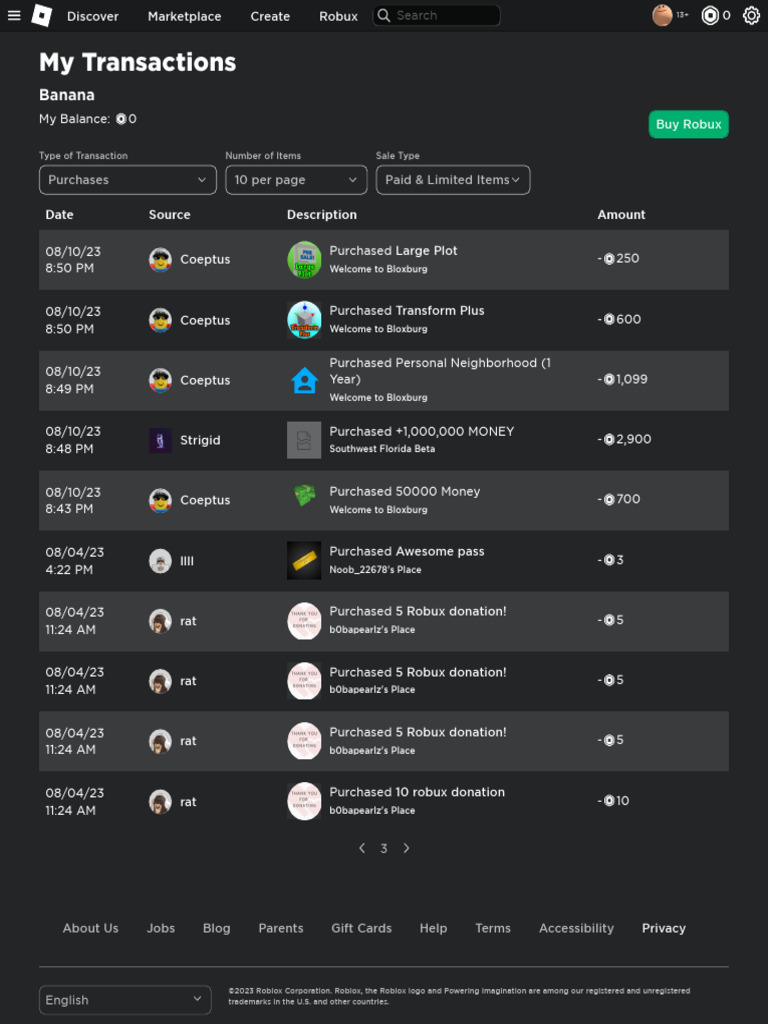Expand the Sale Type dropdown
This screenshot has width=768, height=1024.
[453, 180]
